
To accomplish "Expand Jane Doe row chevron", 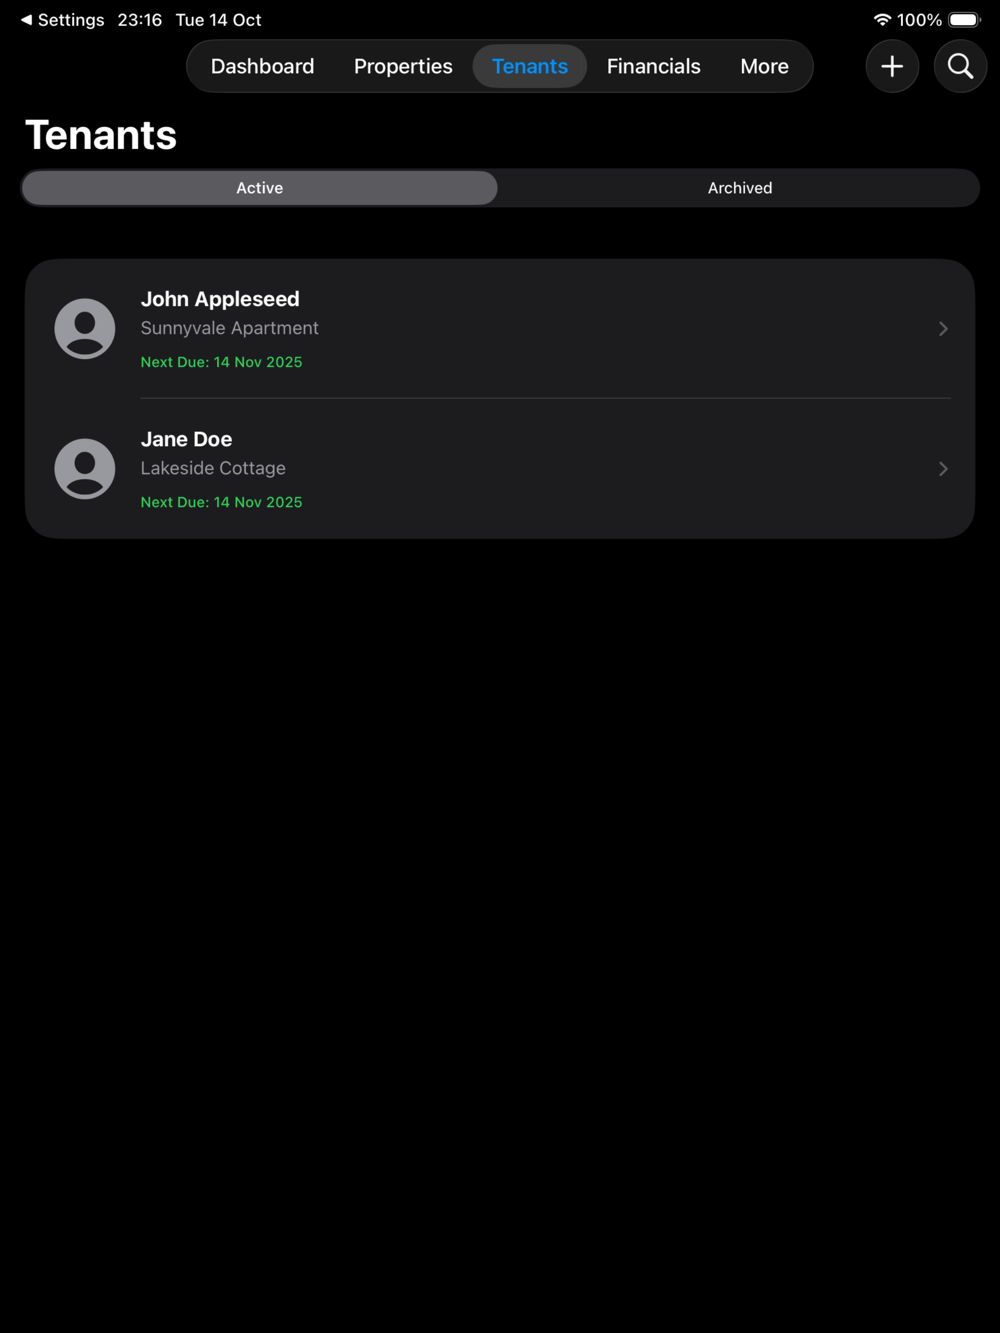I will click(943, 468).
